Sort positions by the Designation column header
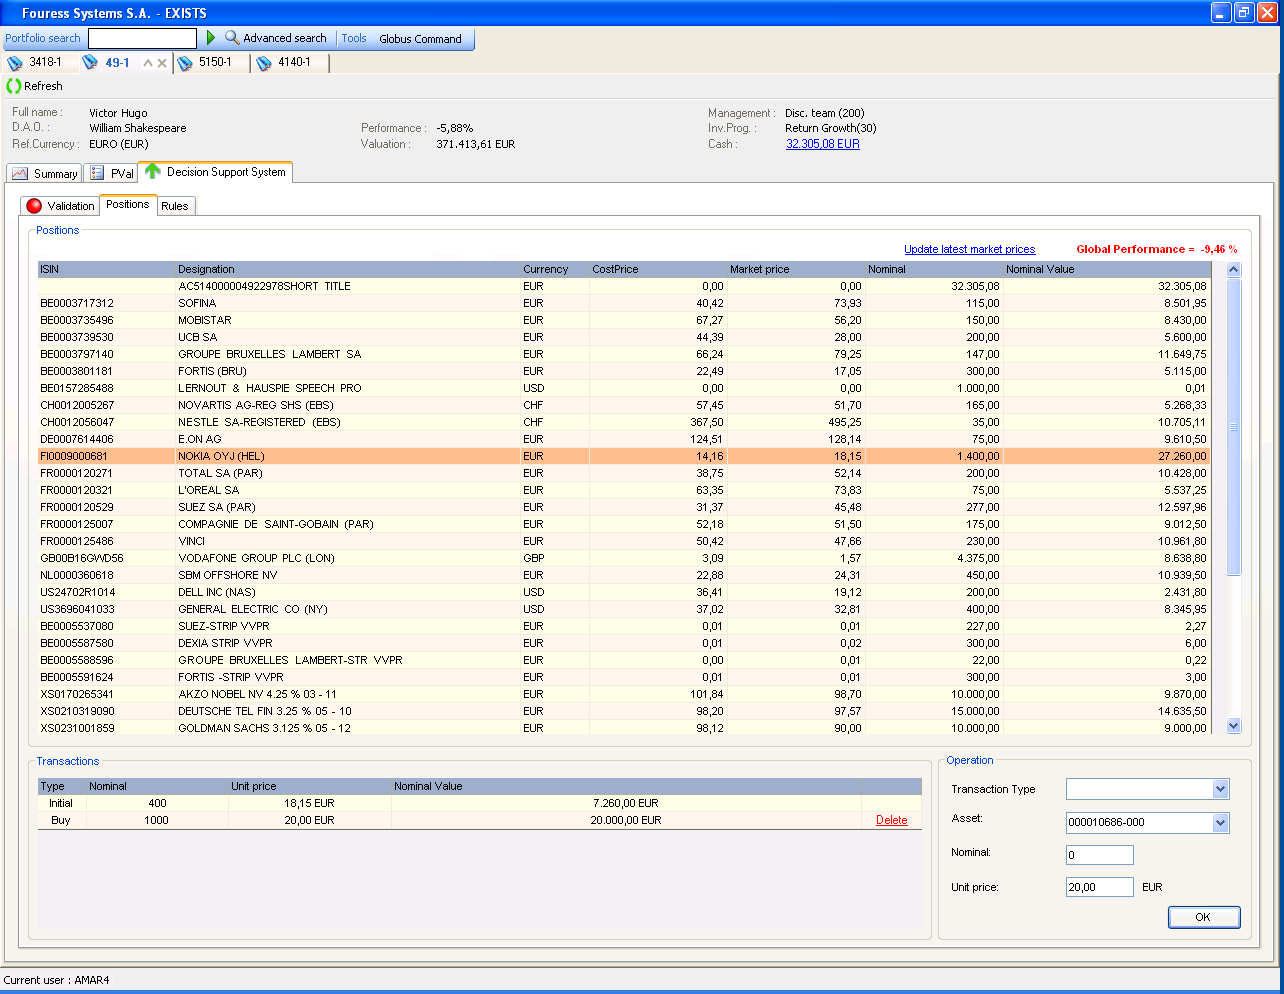This screenshot has height=994, width=1284. [x=348, y=269]
